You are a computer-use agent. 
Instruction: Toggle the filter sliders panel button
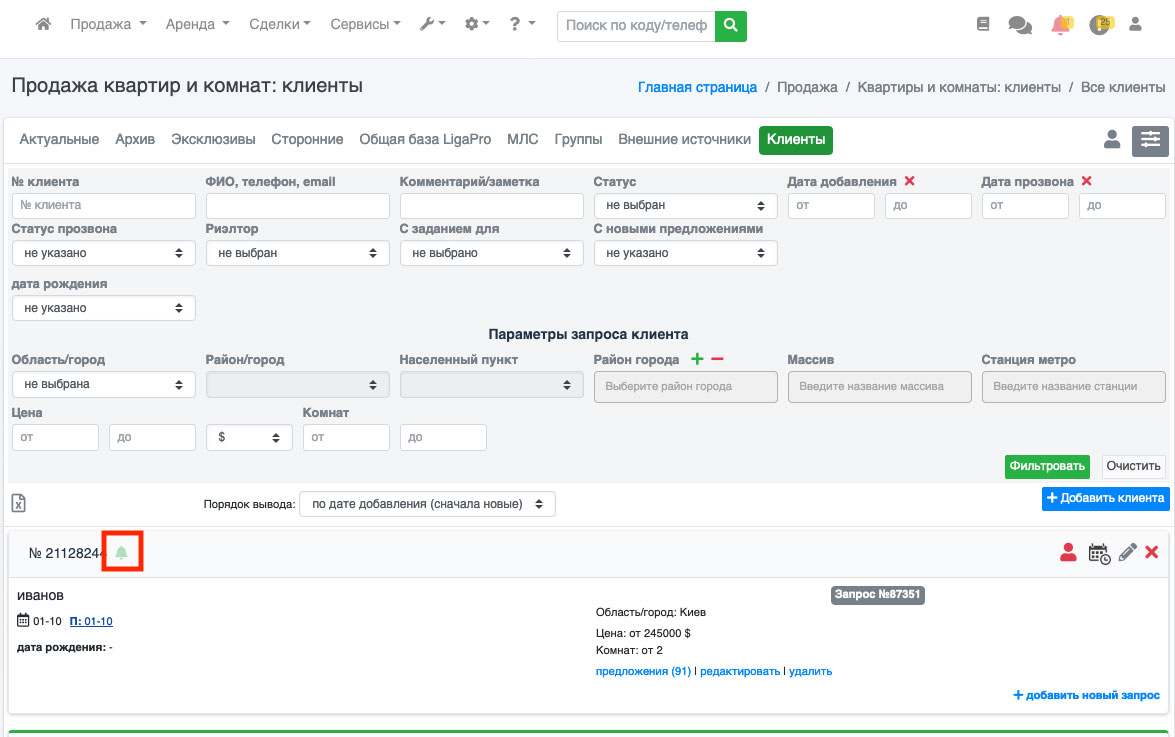click(1150, 141)
